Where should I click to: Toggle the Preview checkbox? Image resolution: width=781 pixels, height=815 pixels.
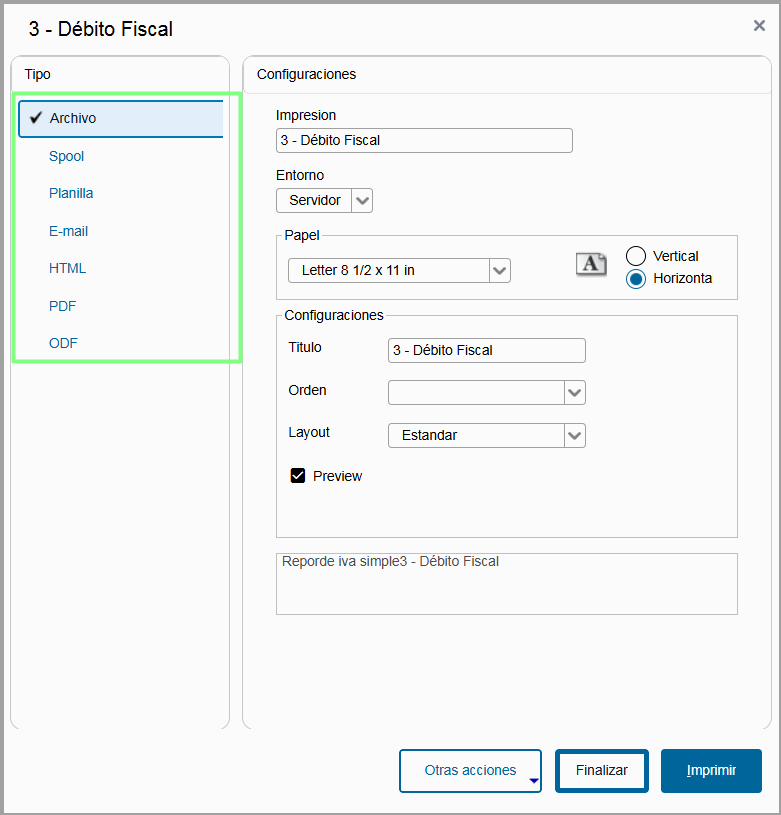coord(298,476)
